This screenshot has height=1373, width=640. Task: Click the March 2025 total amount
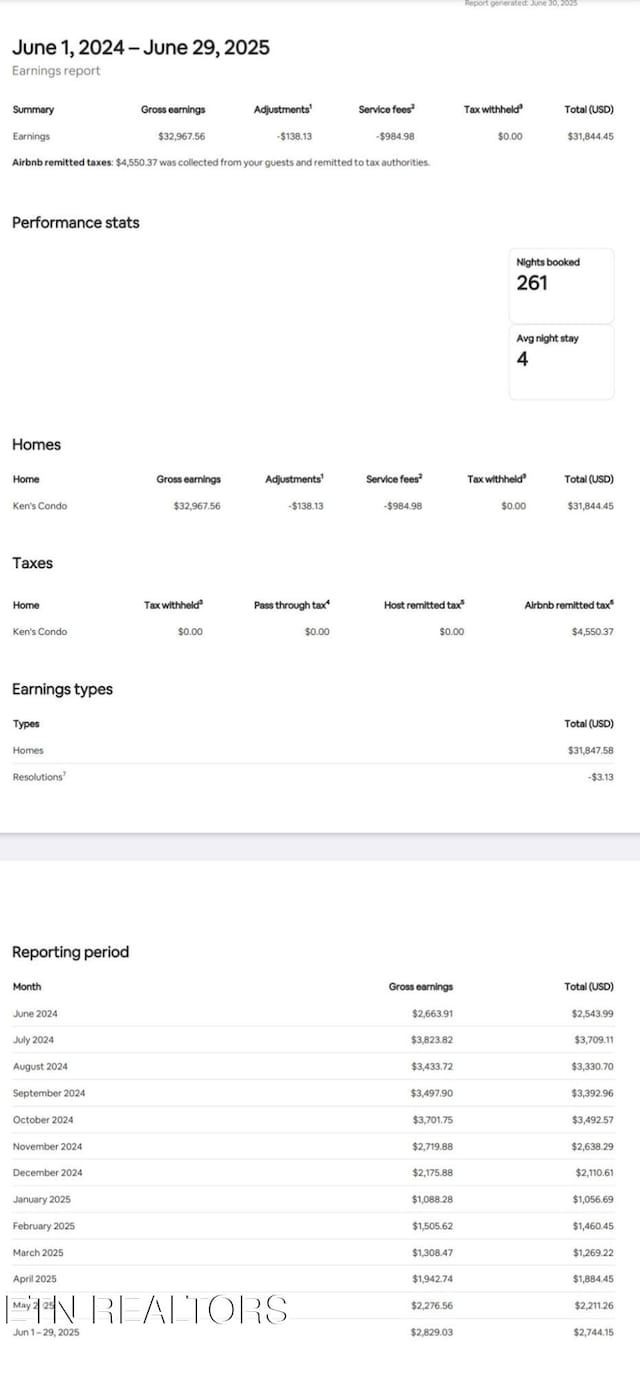(593, 1253)
